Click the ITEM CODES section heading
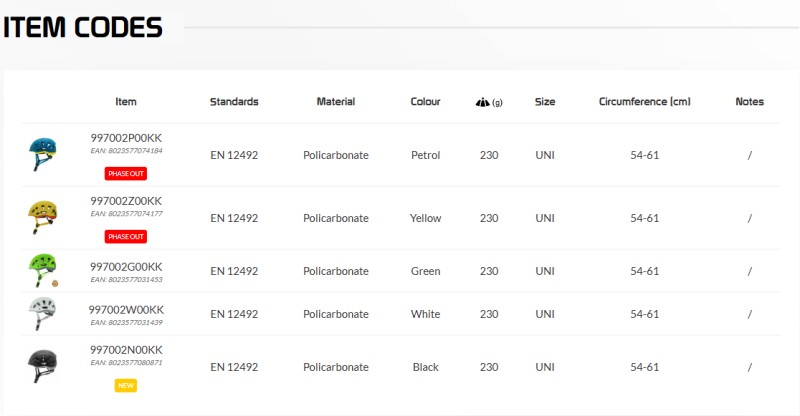Screen dimensions: 800x416 coord(83,28)
